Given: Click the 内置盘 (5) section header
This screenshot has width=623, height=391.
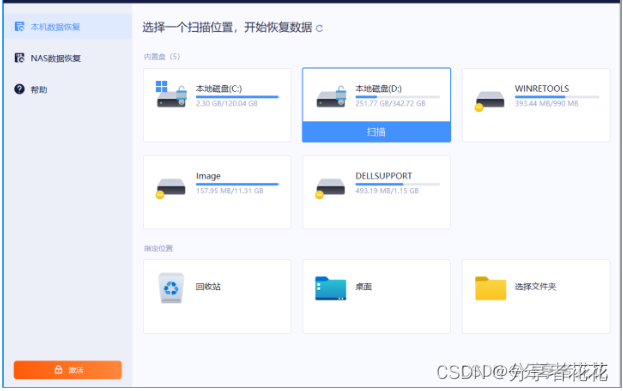Looking at the screenshot, I should click(162, 57).
